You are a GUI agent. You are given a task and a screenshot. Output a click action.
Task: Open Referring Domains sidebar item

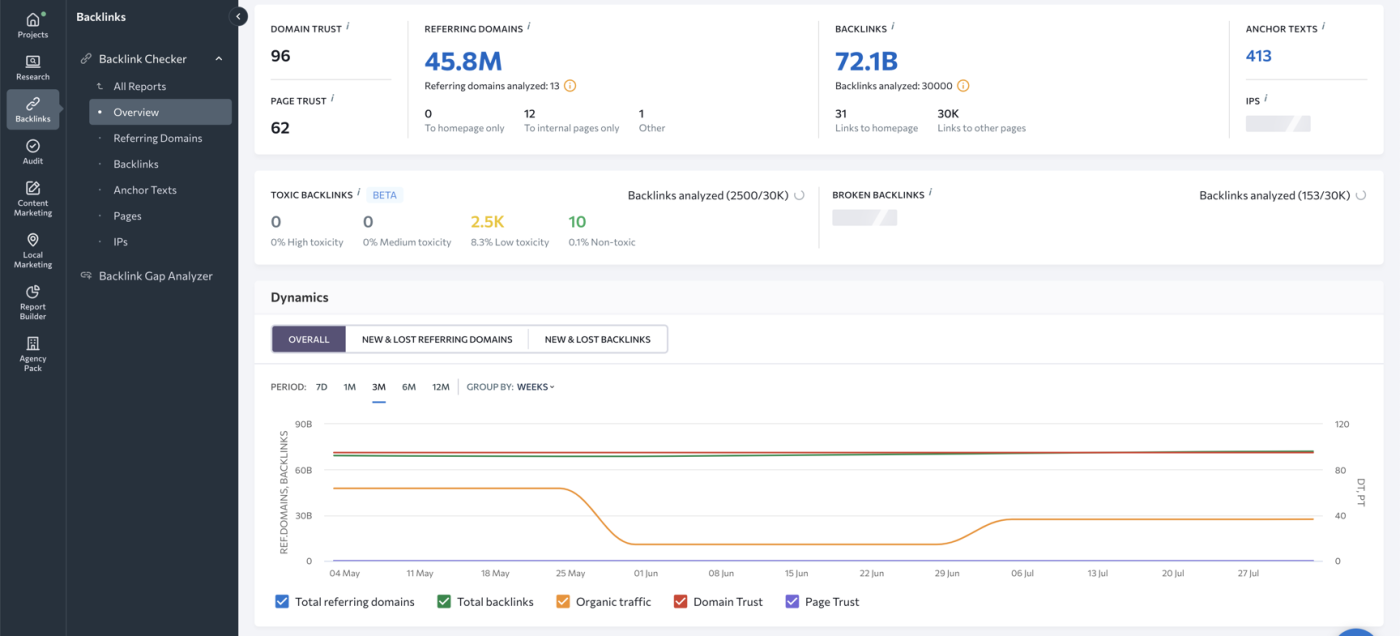(x=160, y=138)
